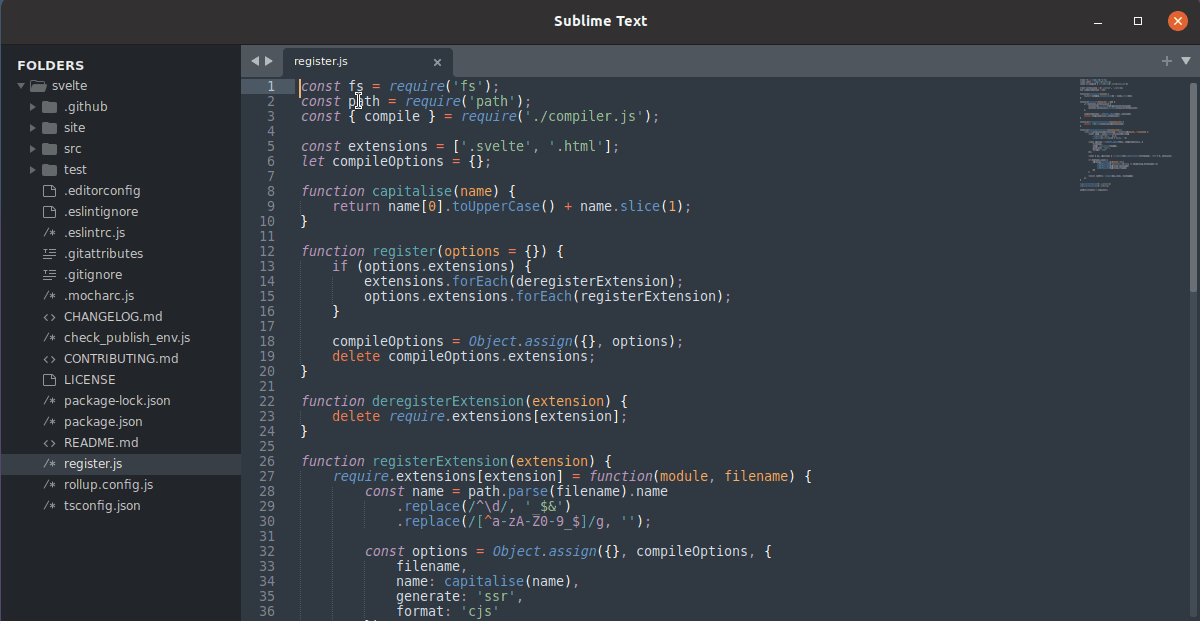
Task: Go to previous tab with left arrow
Action: (x=255, y=61)
